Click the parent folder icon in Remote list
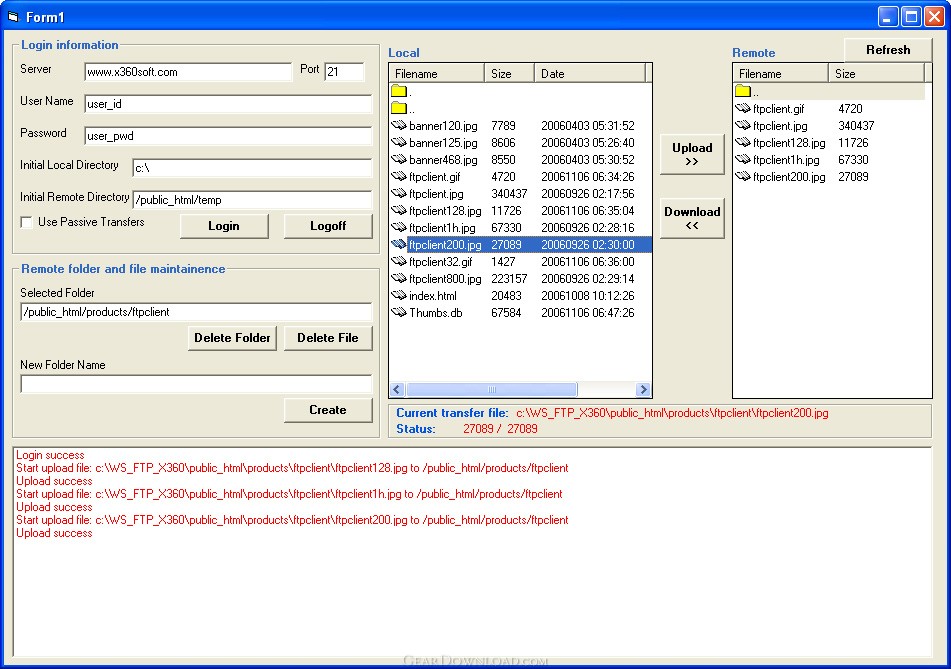The width and height of the screenshot is (951, 669). pyautogui.click(x=742, y=91)
